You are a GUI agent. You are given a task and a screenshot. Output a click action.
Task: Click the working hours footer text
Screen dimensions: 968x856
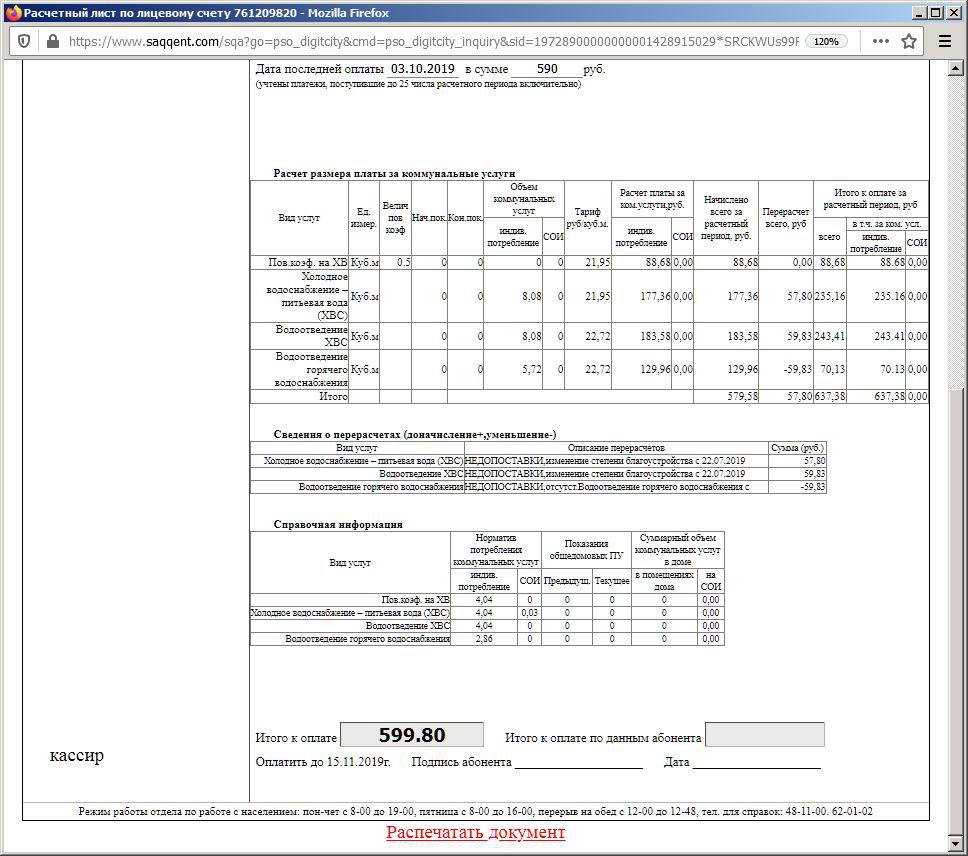point(475,812)
